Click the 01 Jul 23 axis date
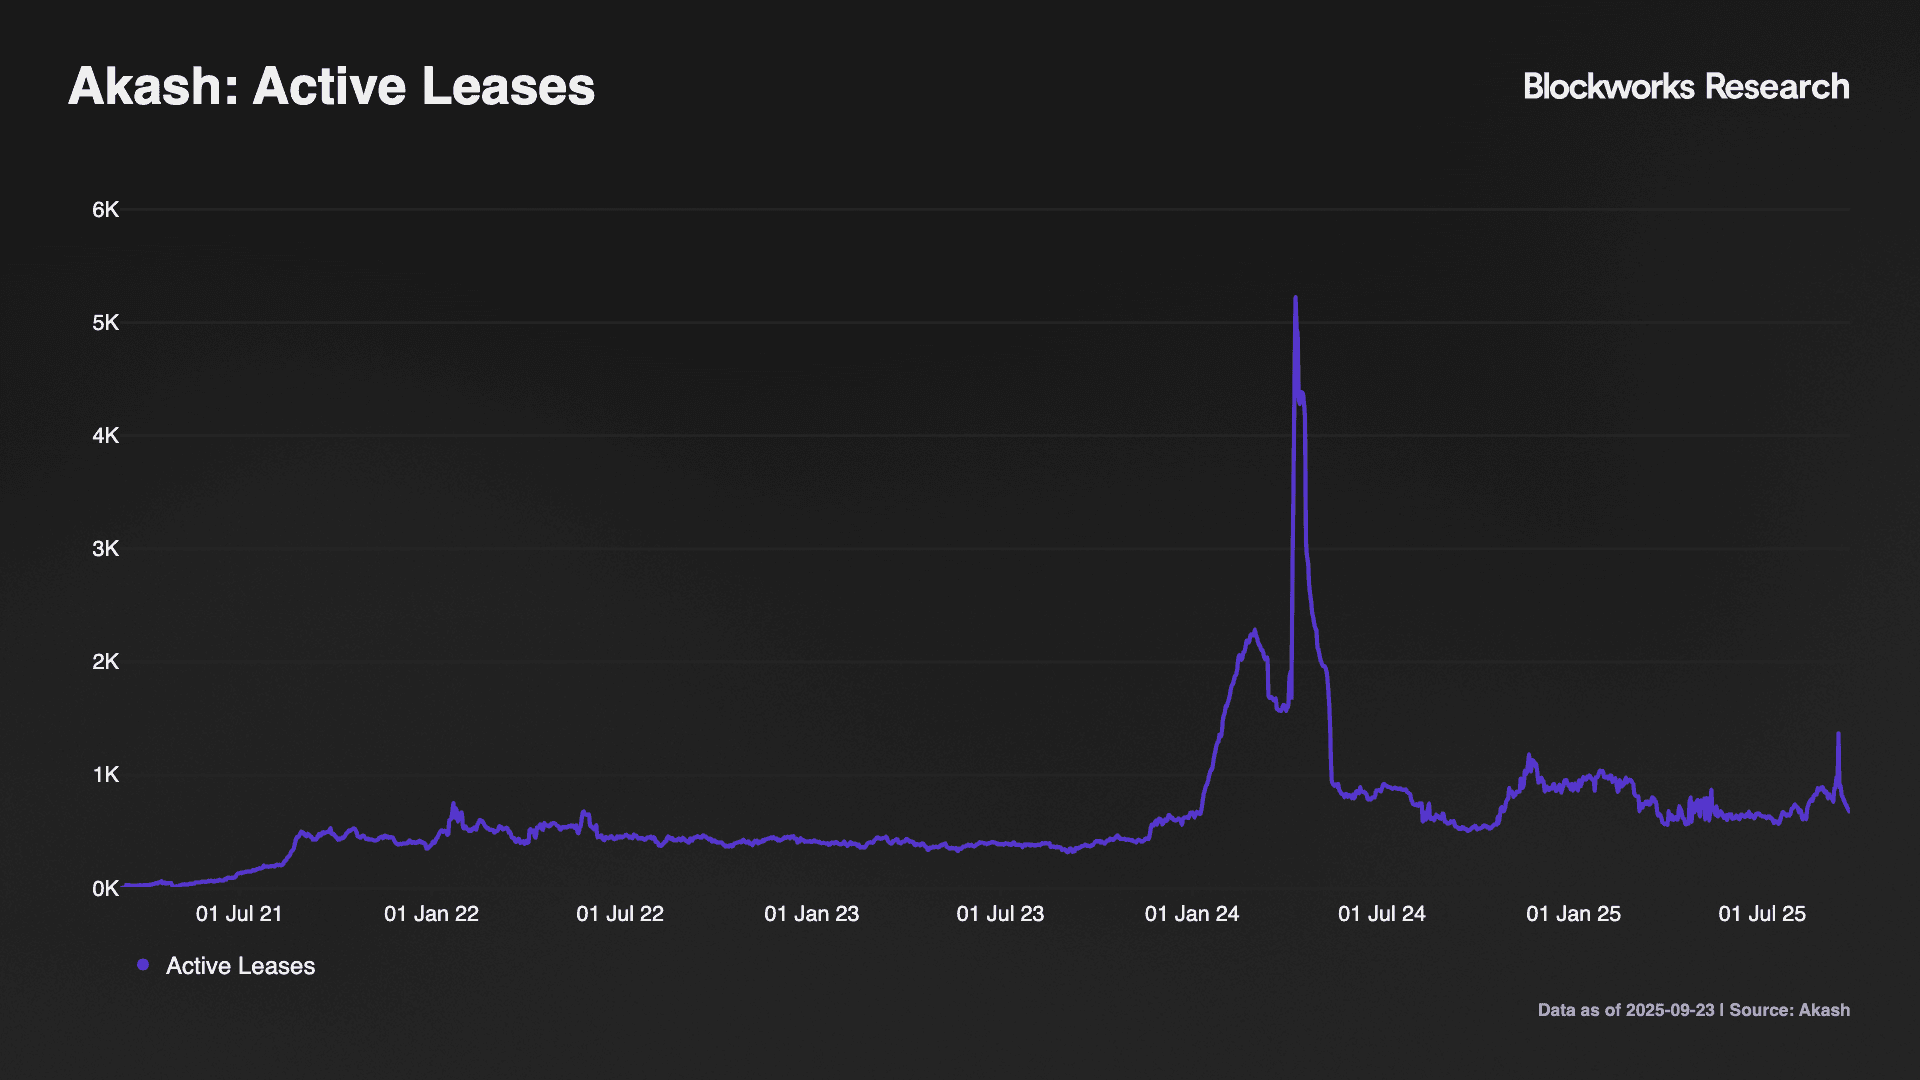Image resolution: width=1920 pixels, height=1080 pixels. (1000, 914)
